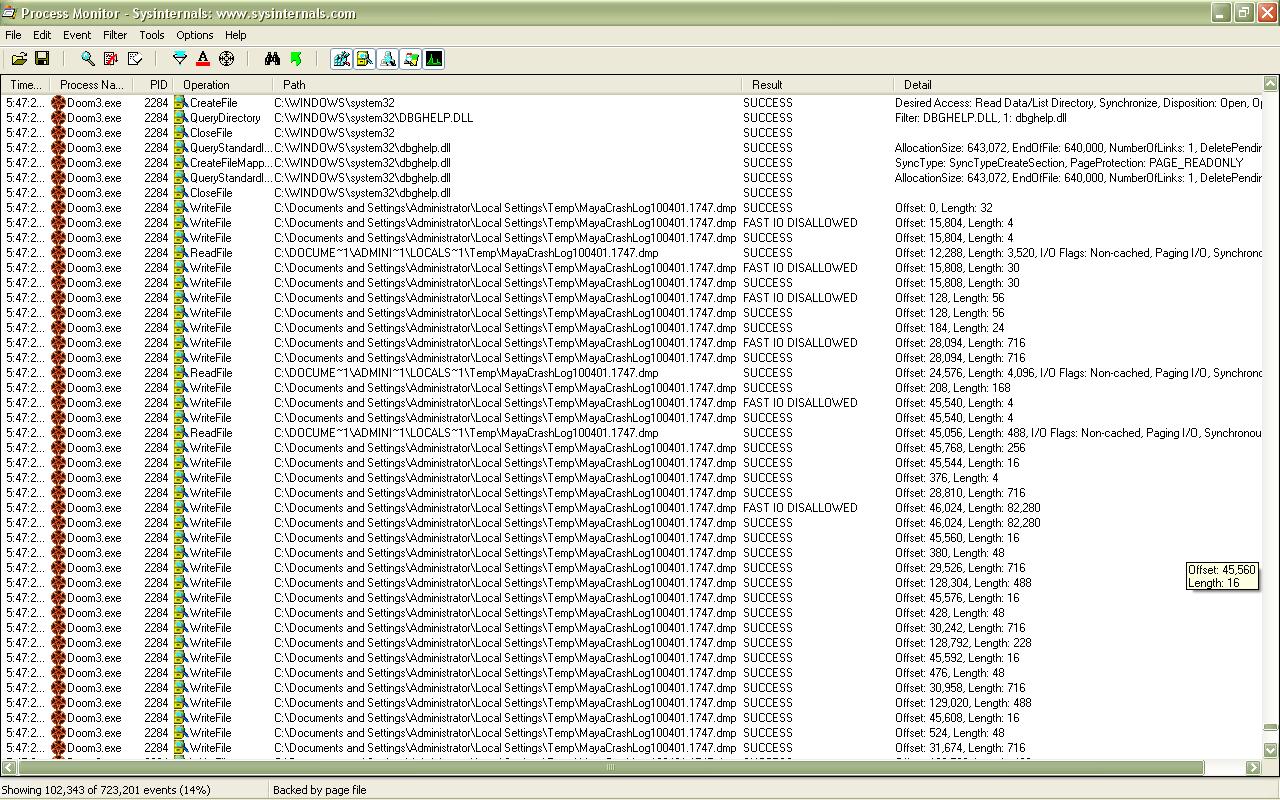The image size is (1280, 800).
Task: Select row with 'Offset: 129,020, Length: 488'
Action: pyautogui.click(x=632, y=703)
